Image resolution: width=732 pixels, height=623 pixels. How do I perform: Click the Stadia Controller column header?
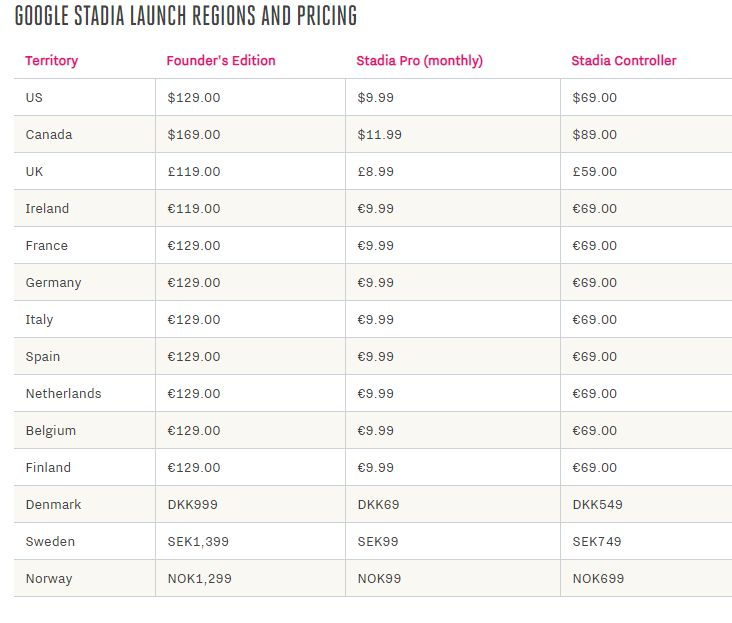tap(623, 61)
